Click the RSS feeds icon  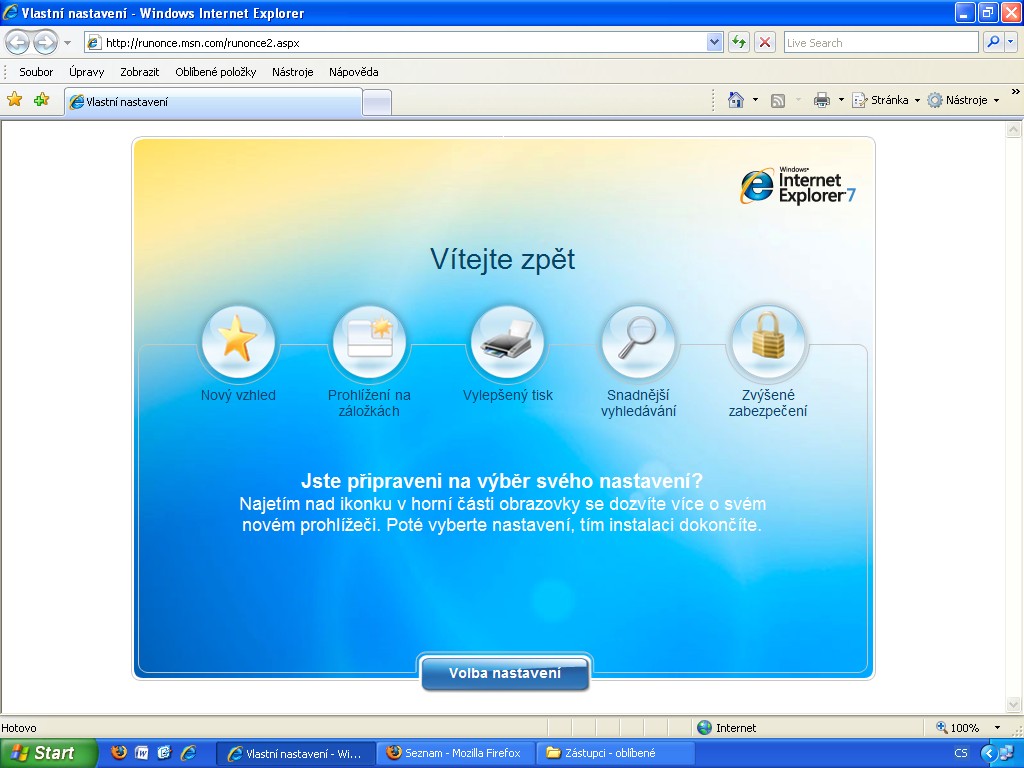(x=777, y=100)
